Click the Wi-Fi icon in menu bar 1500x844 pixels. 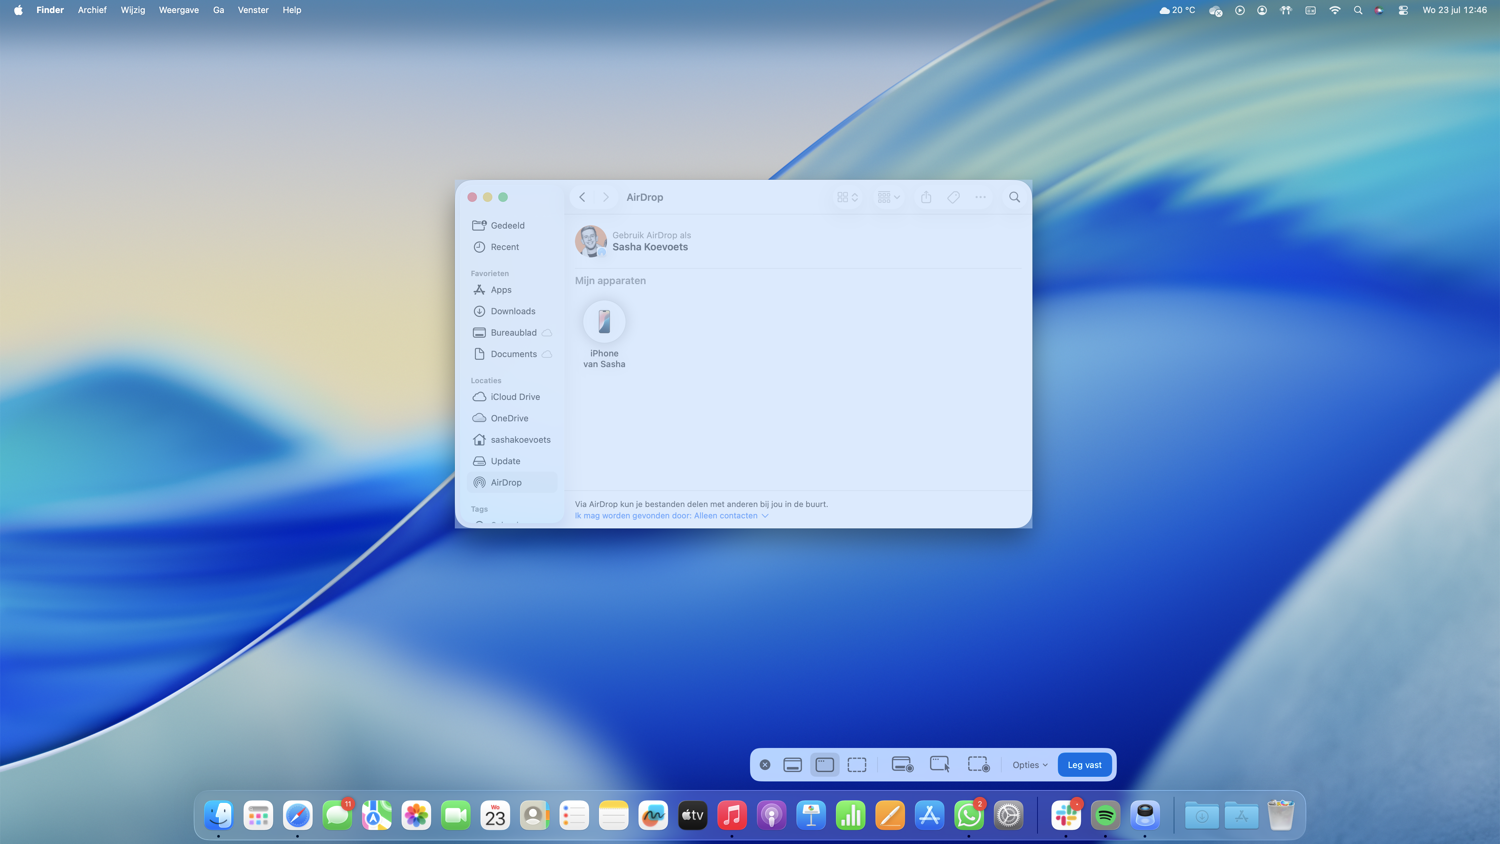[1334, 10]
